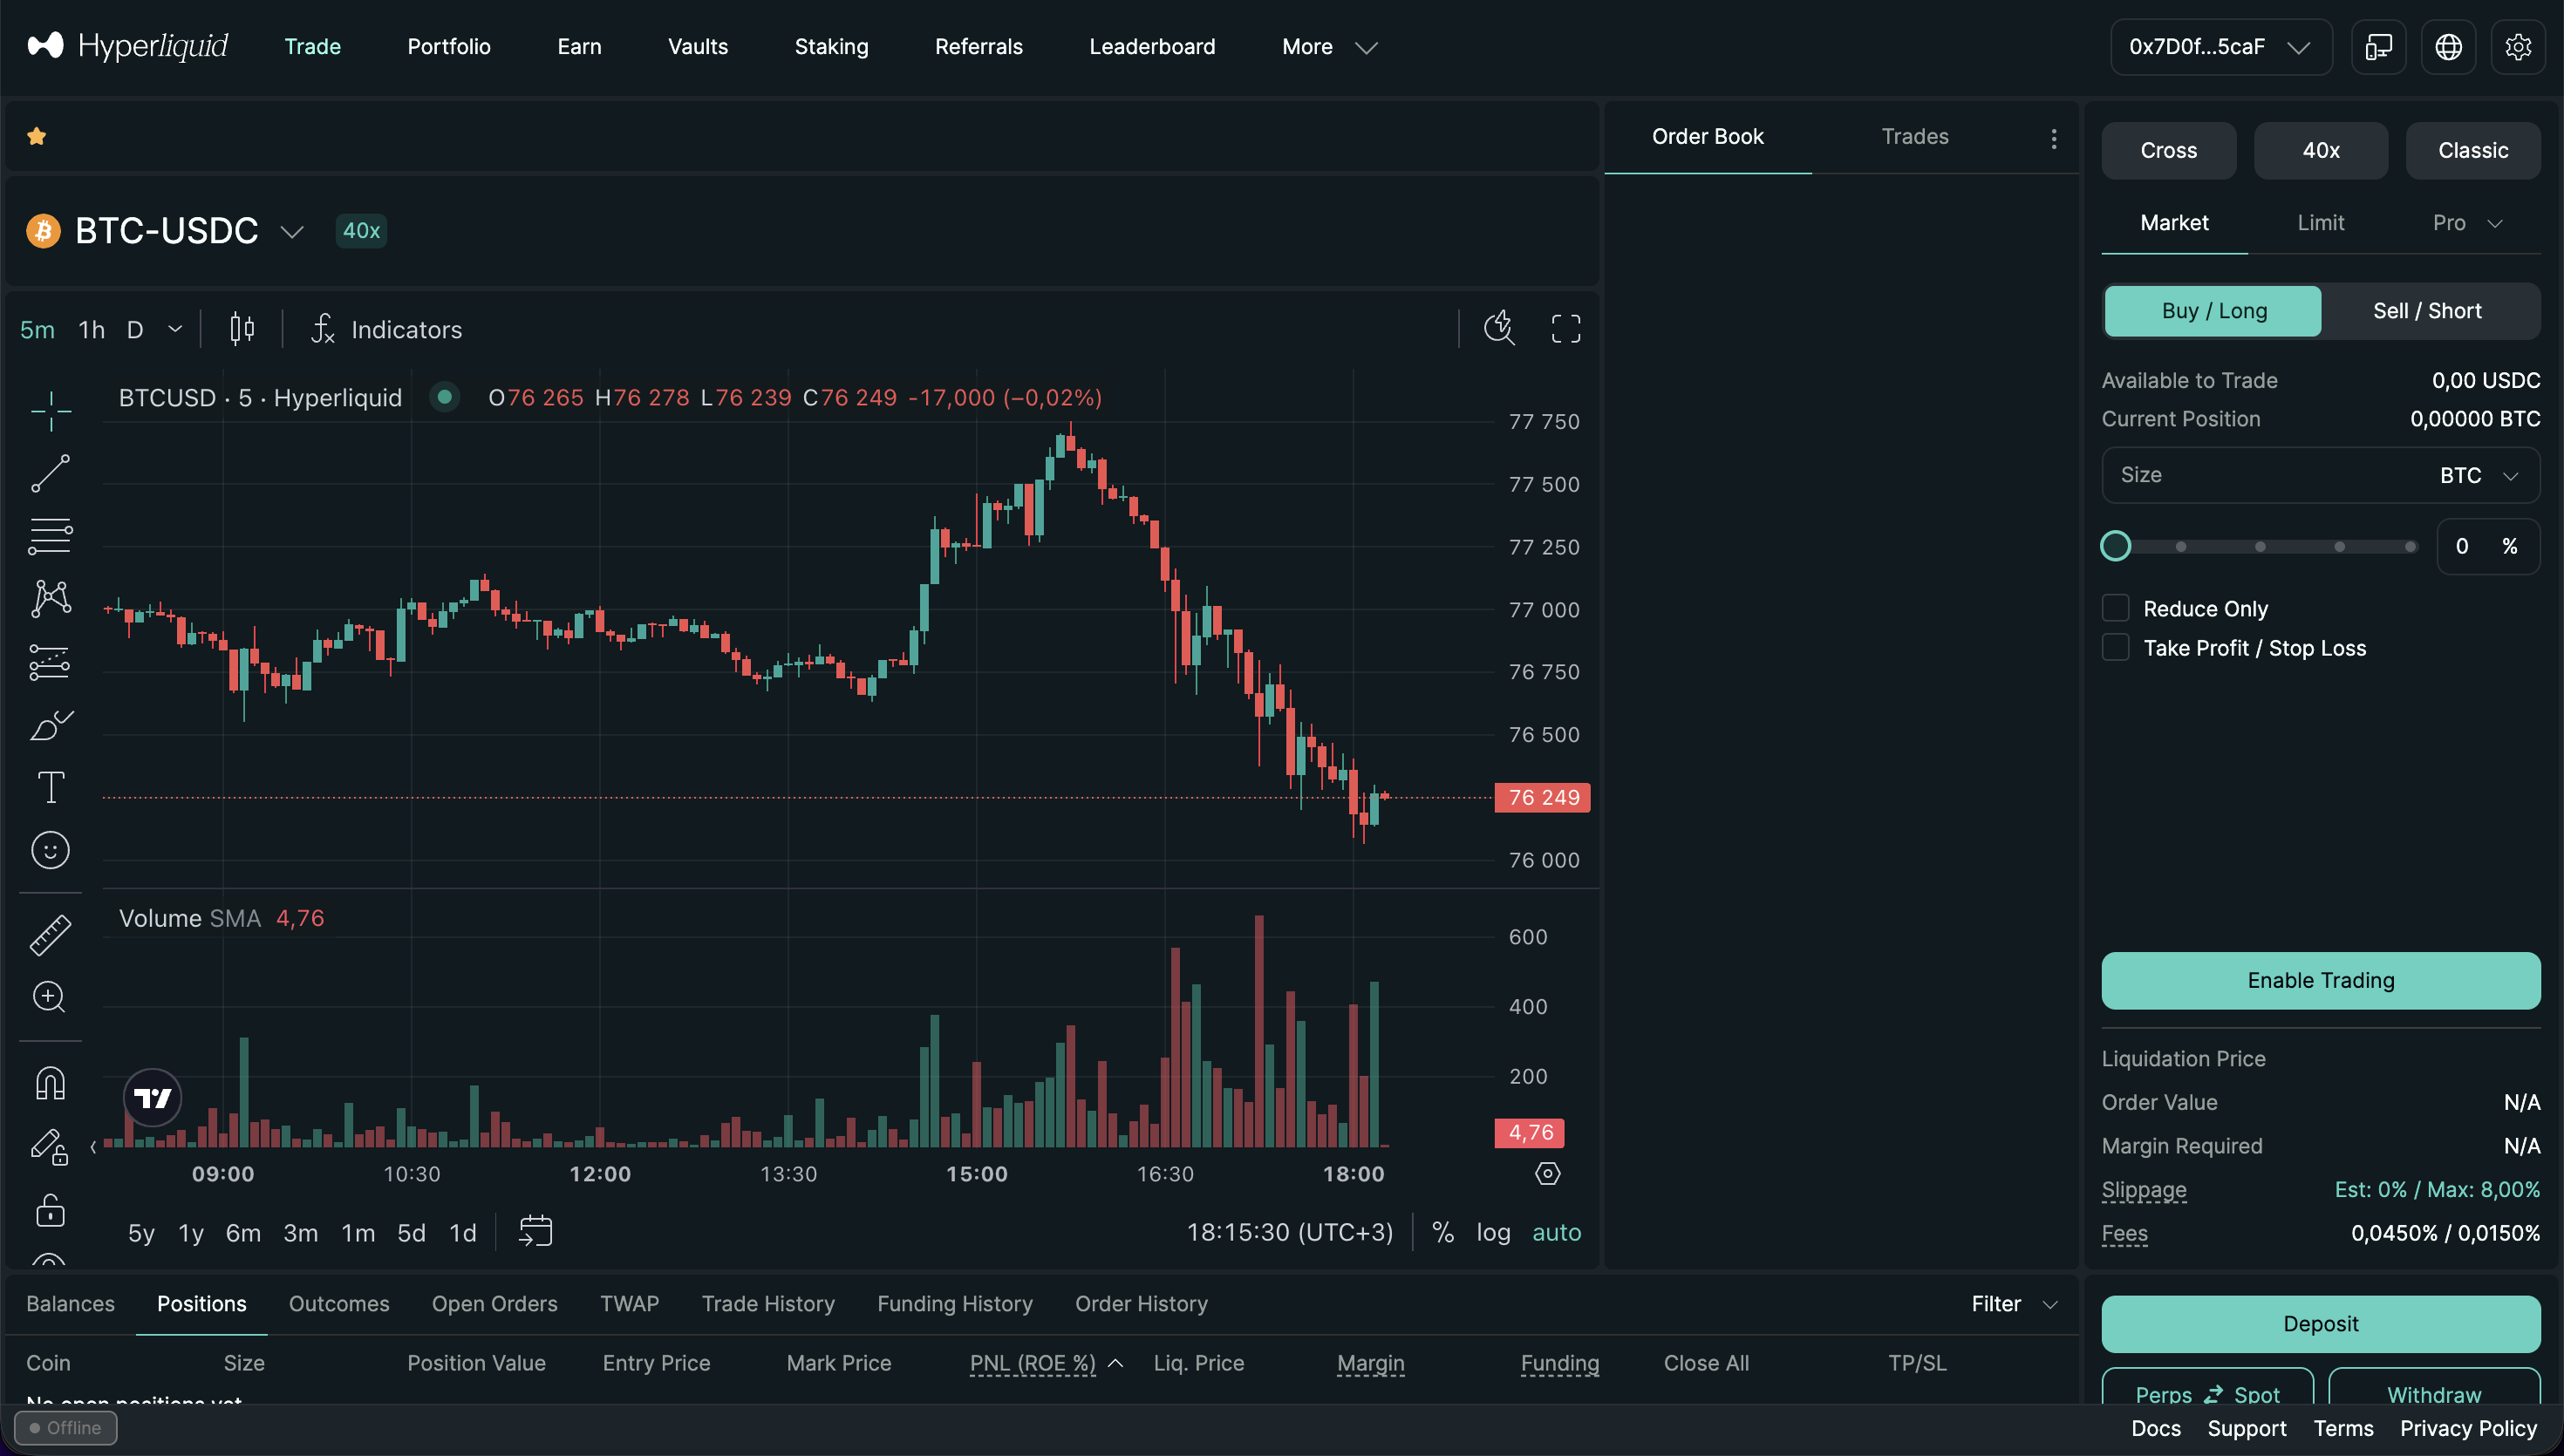Toggle the green session status indicator
The height and width of the screenshot is (1456, 2564).
(x=444, y=397)
